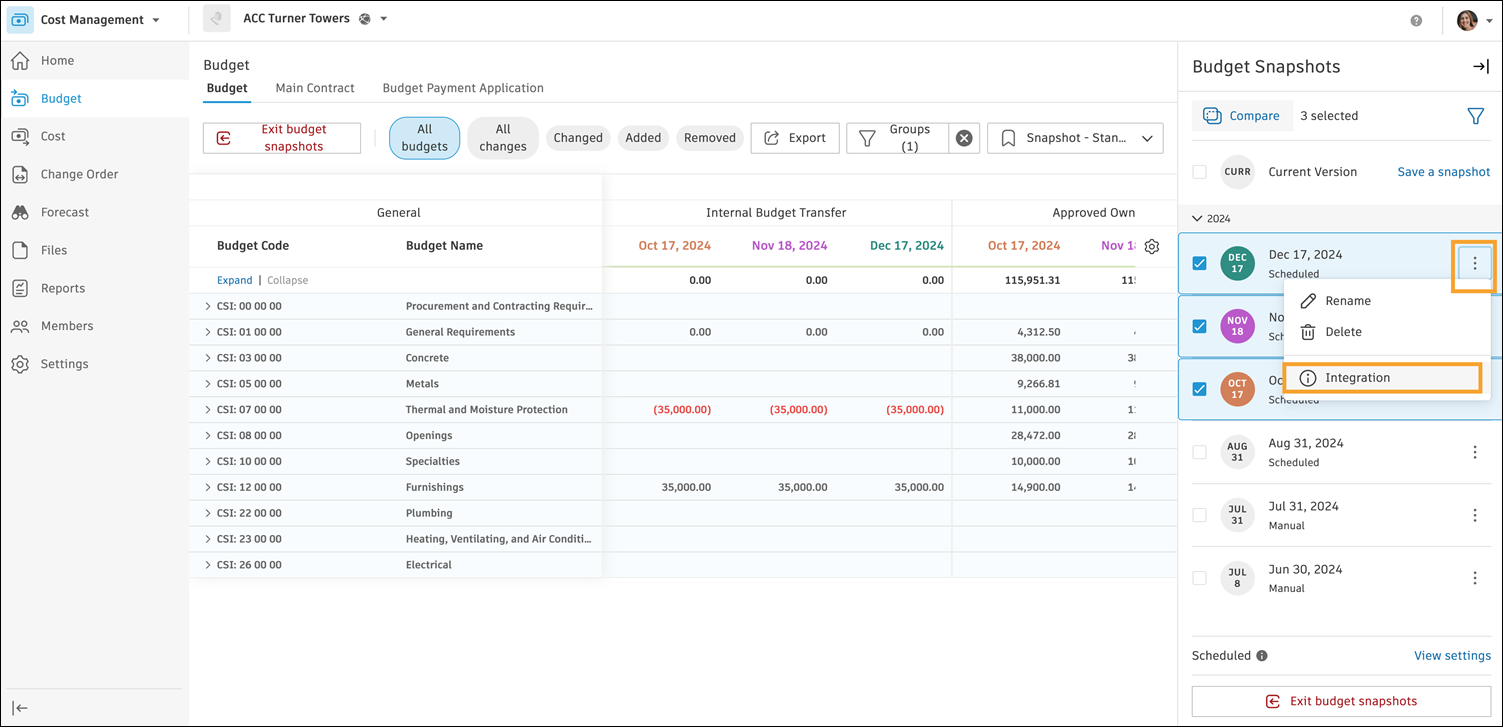Viewport: 1503px width, 727px height.
Task: Select the All budgets filter
Action: pos(424,138)
